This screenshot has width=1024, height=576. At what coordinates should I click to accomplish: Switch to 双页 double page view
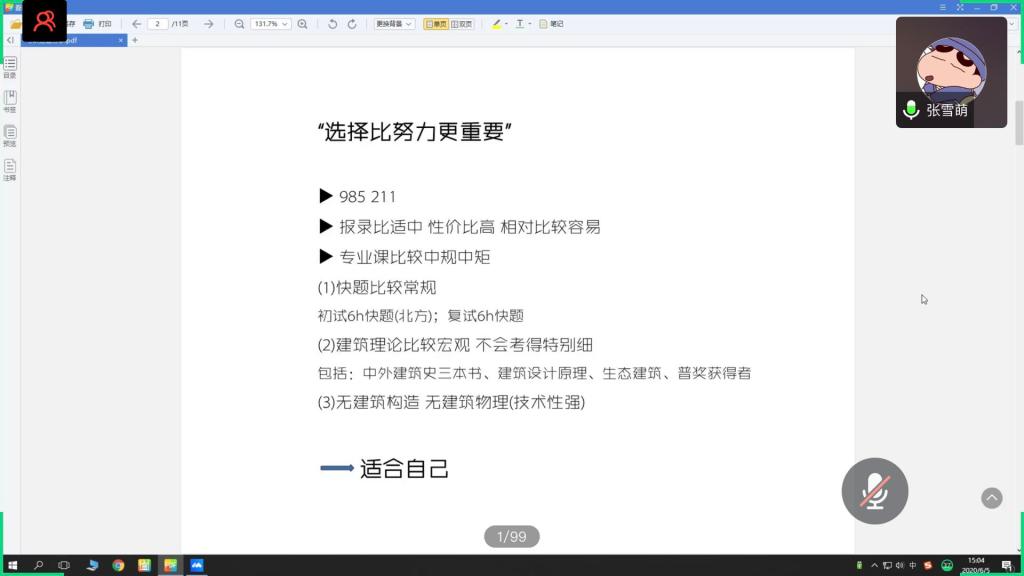click(x=462, y=23)
